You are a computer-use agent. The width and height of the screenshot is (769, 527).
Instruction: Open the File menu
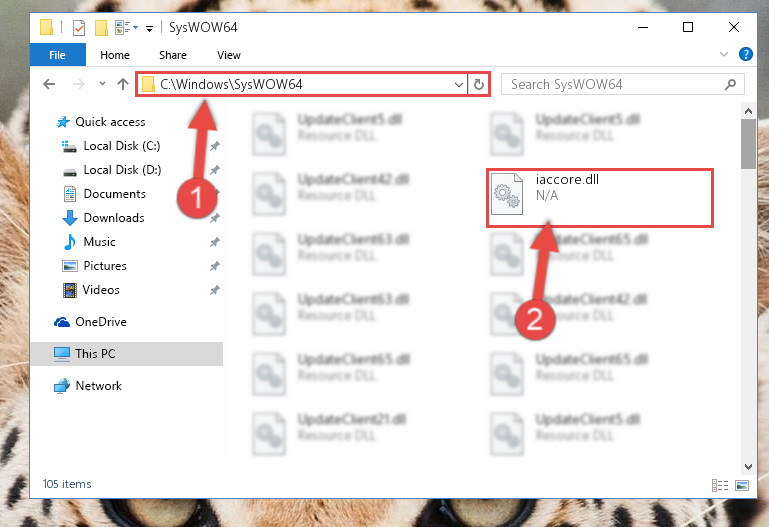click(x=57, y=55)
